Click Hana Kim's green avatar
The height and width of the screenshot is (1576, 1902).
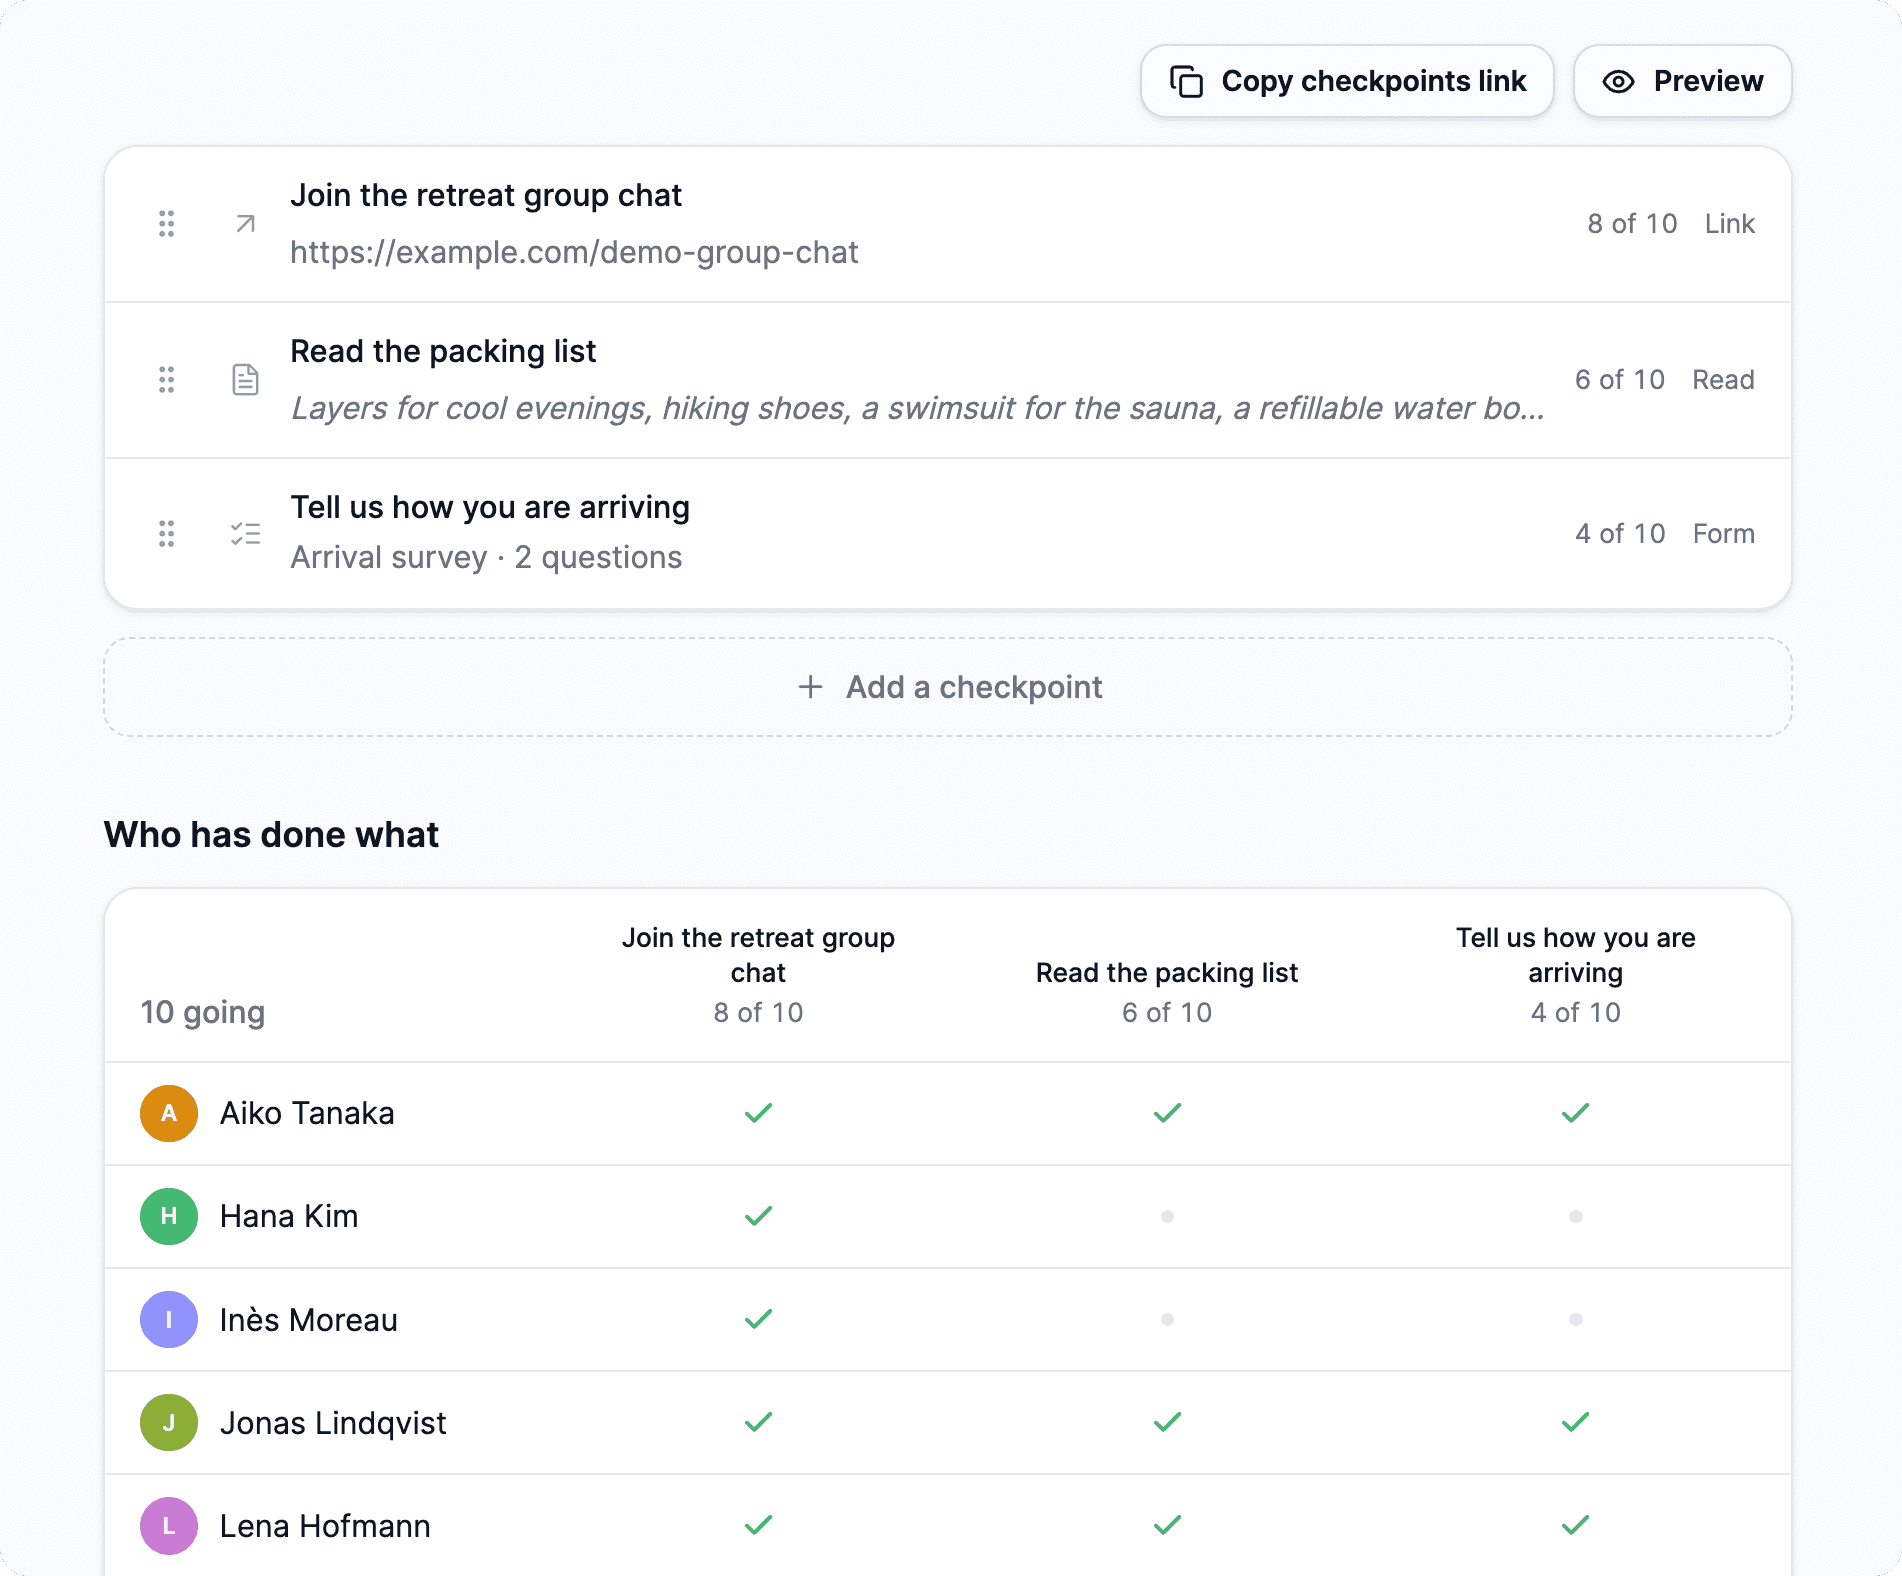click(169, 1216)
